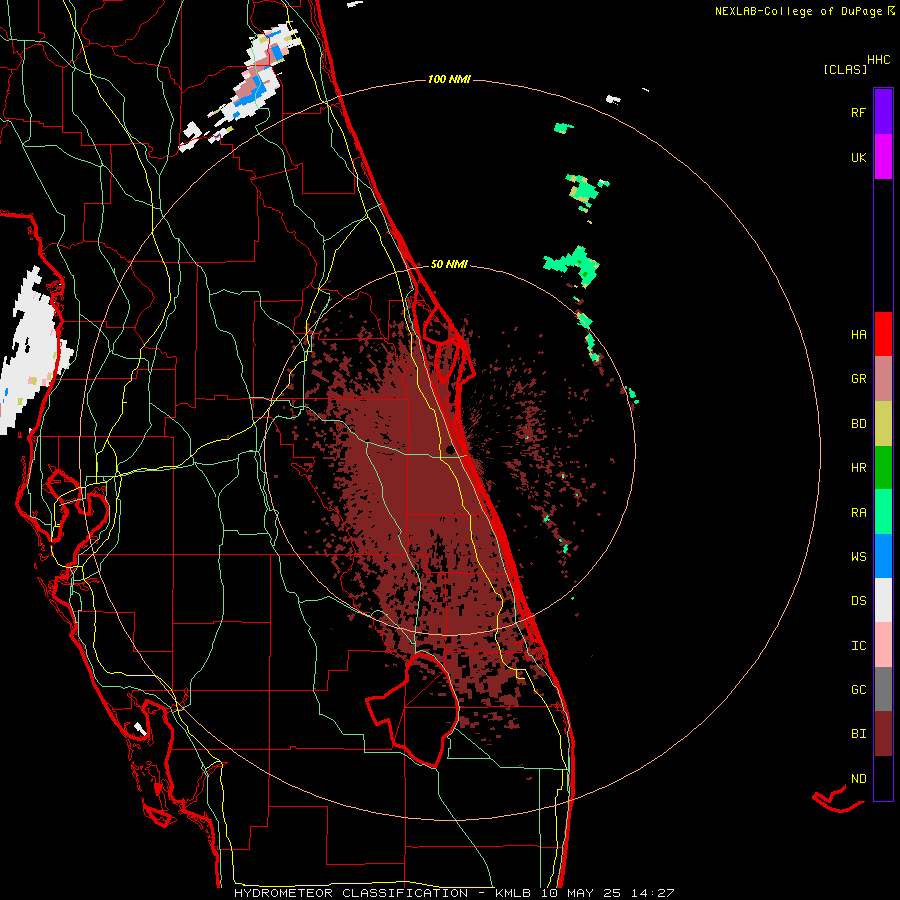Click the white DS legend swatch
Viewport: 900px width, 900px height.
(x=883, y=600)
